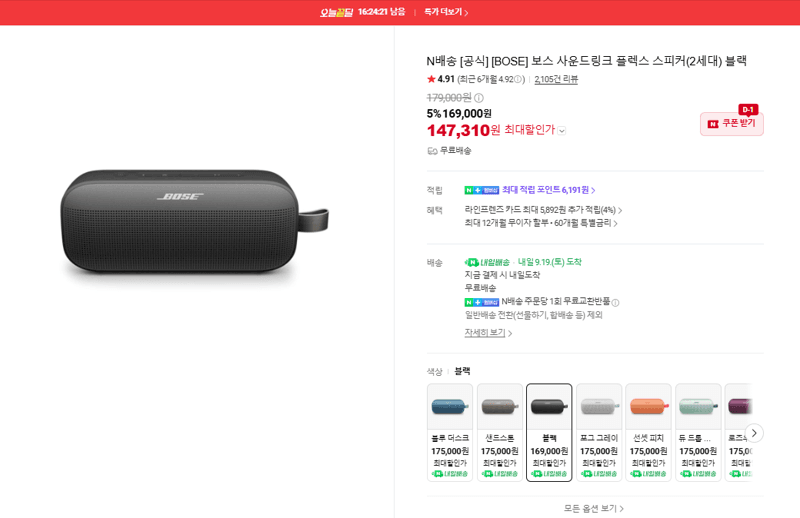Select the 샌드스톤 color option
The height and width of the screenshot is (518, 800).
pos(499,432)
